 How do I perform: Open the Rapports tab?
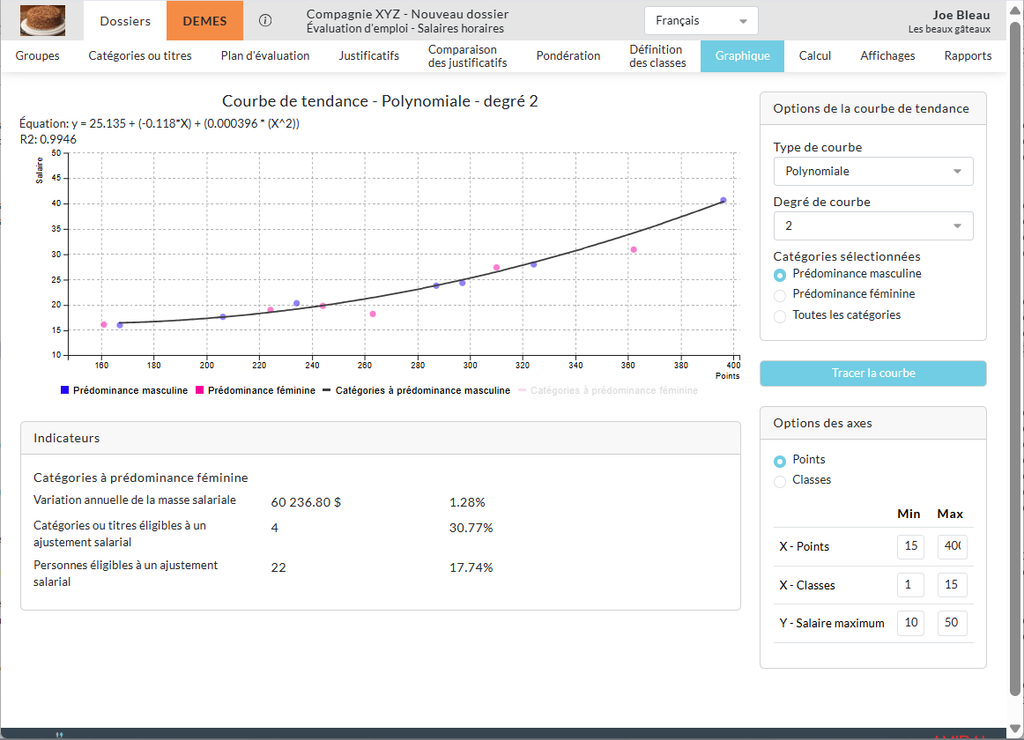968,56
